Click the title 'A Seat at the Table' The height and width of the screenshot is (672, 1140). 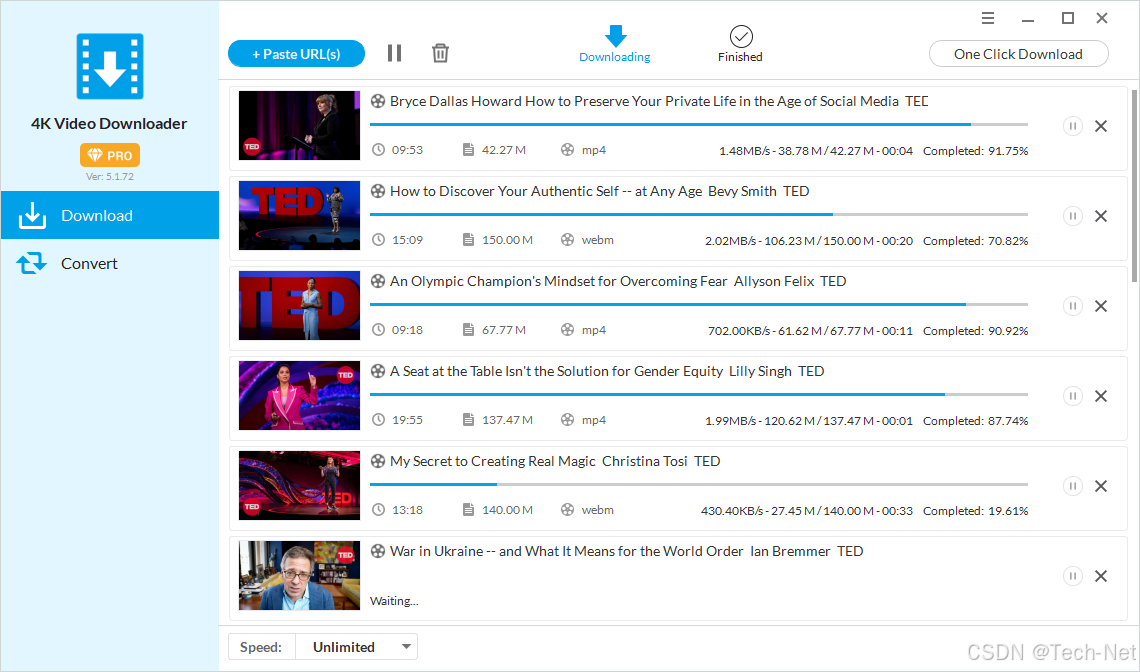(x=606, y=372)
